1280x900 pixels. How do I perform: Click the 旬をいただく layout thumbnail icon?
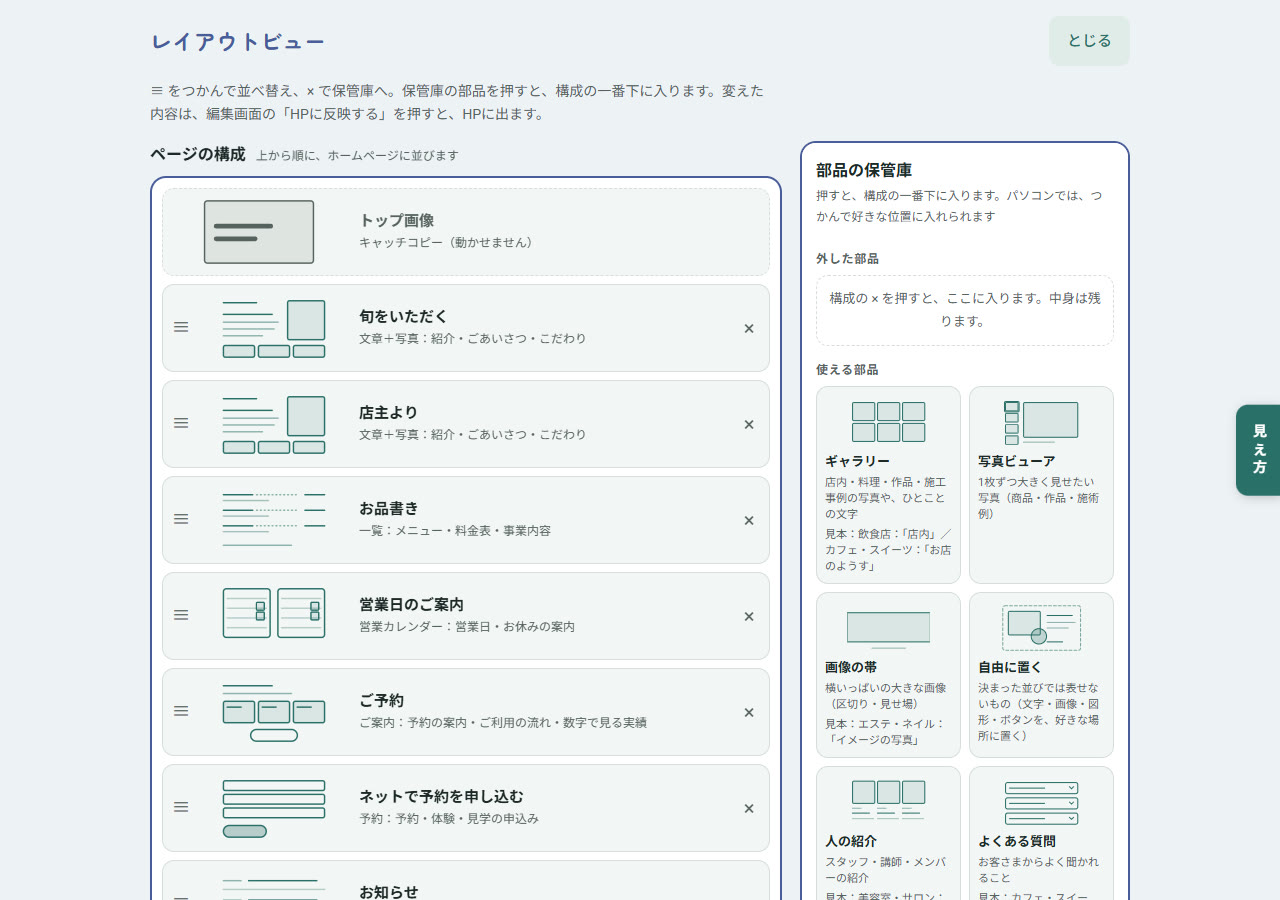click(x=274, y=328)
